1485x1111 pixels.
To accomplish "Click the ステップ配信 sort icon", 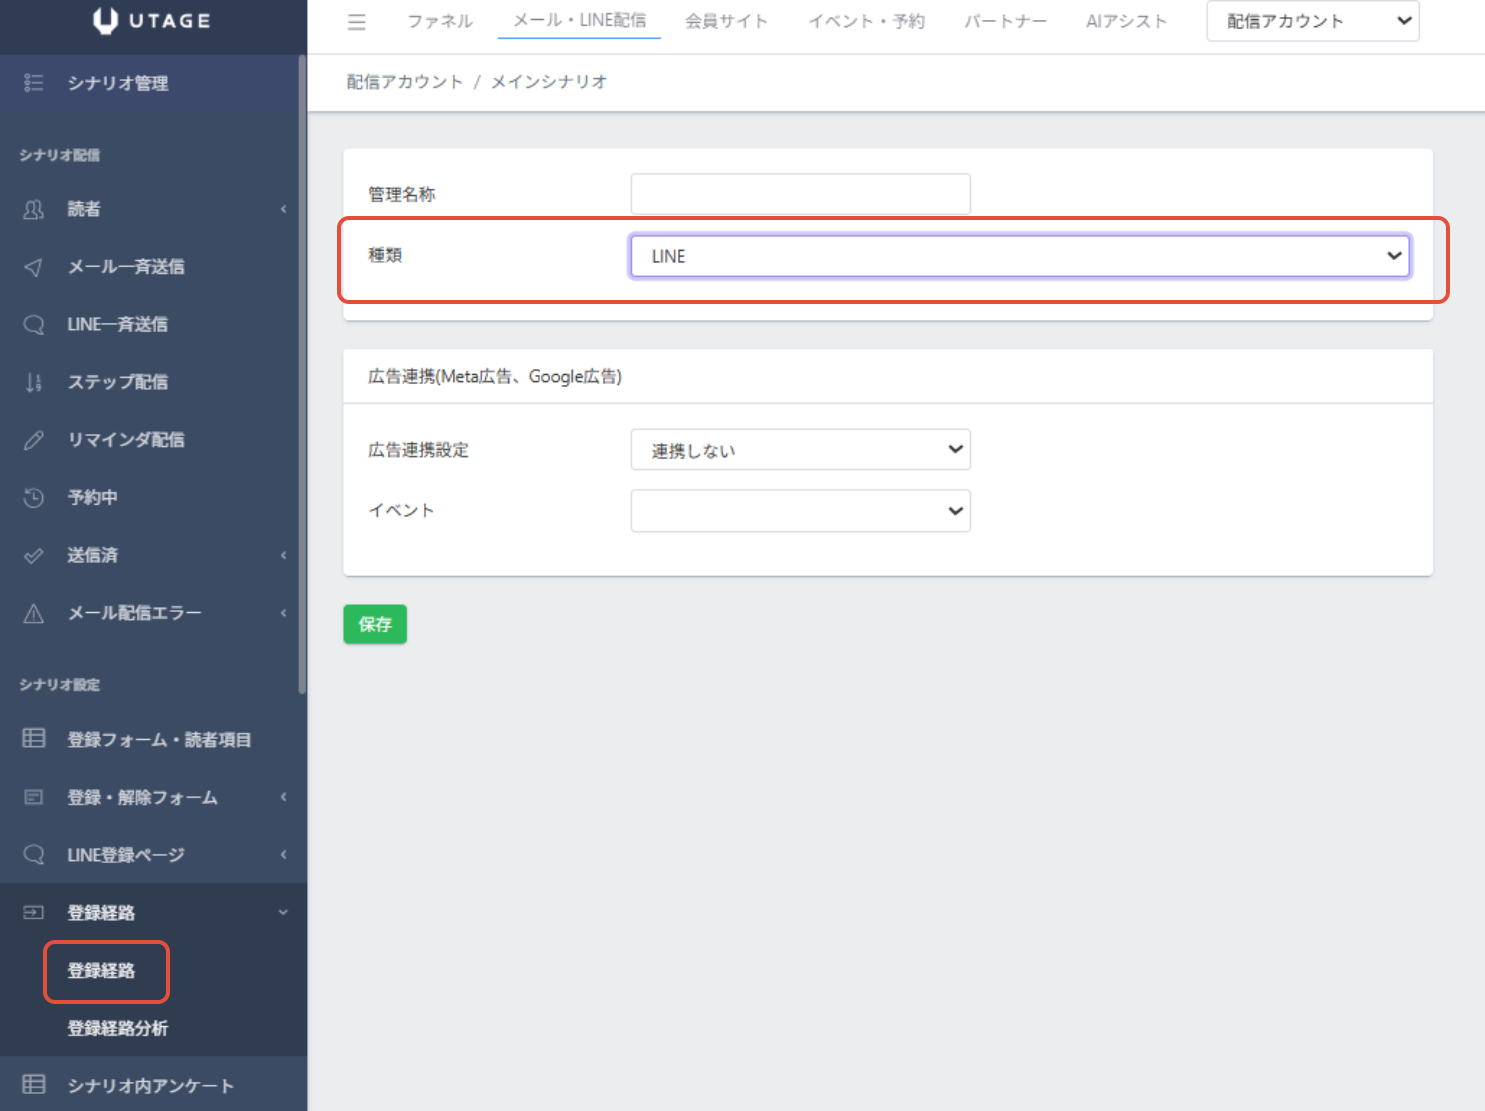I will click(x=34, y=382).
